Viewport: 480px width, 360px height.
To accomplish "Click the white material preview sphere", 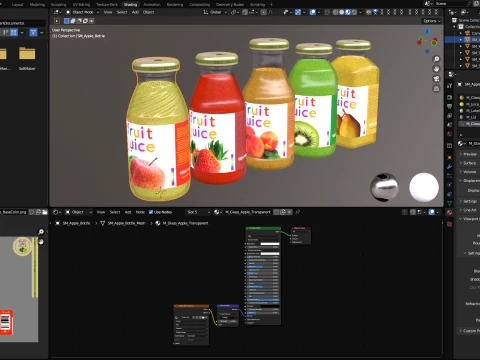I will (424, 187).
